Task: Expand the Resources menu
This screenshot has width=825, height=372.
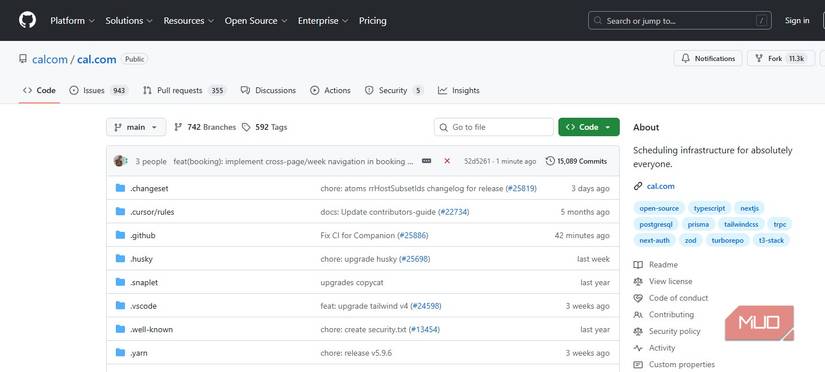Action: pos(188,21)
